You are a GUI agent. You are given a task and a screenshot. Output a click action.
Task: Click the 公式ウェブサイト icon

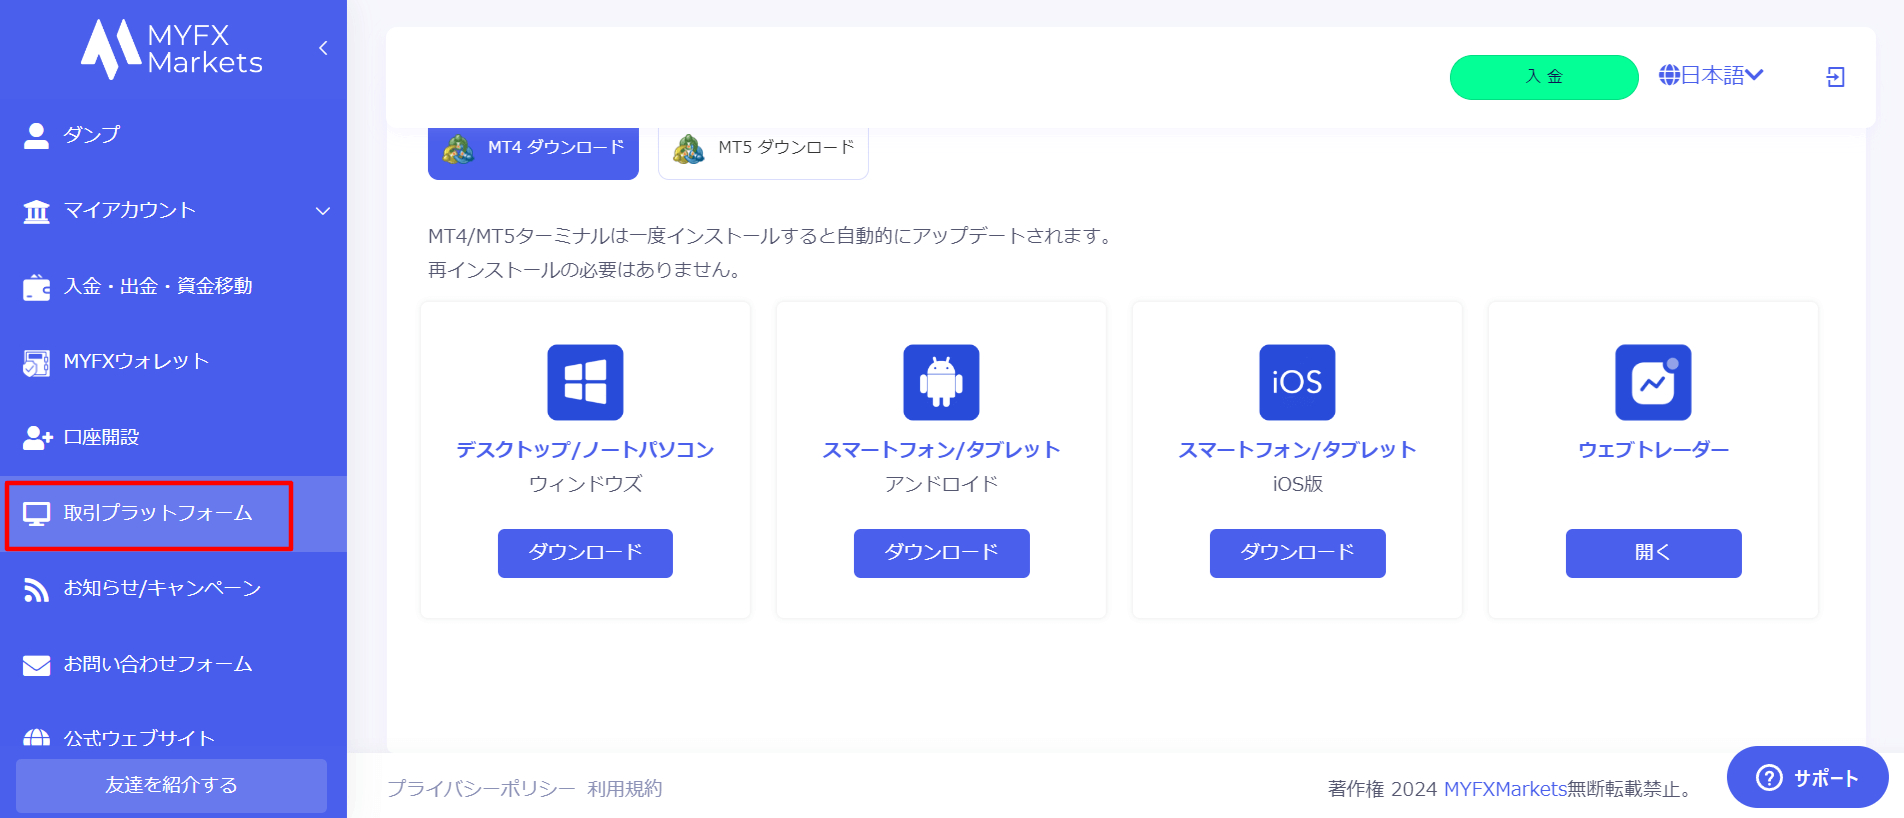pyautogui.click(x=36, y=738)
